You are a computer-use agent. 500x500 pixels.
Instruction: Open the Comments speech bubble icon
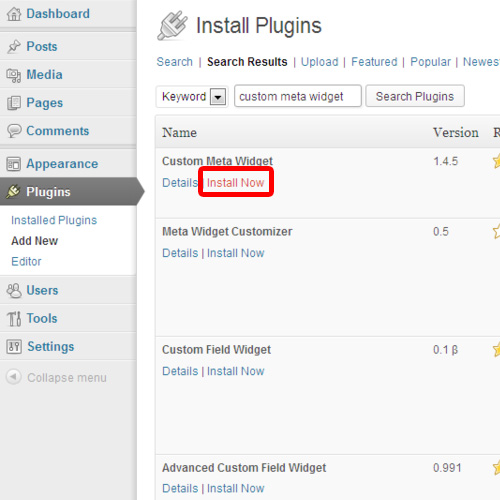point(14,131)
